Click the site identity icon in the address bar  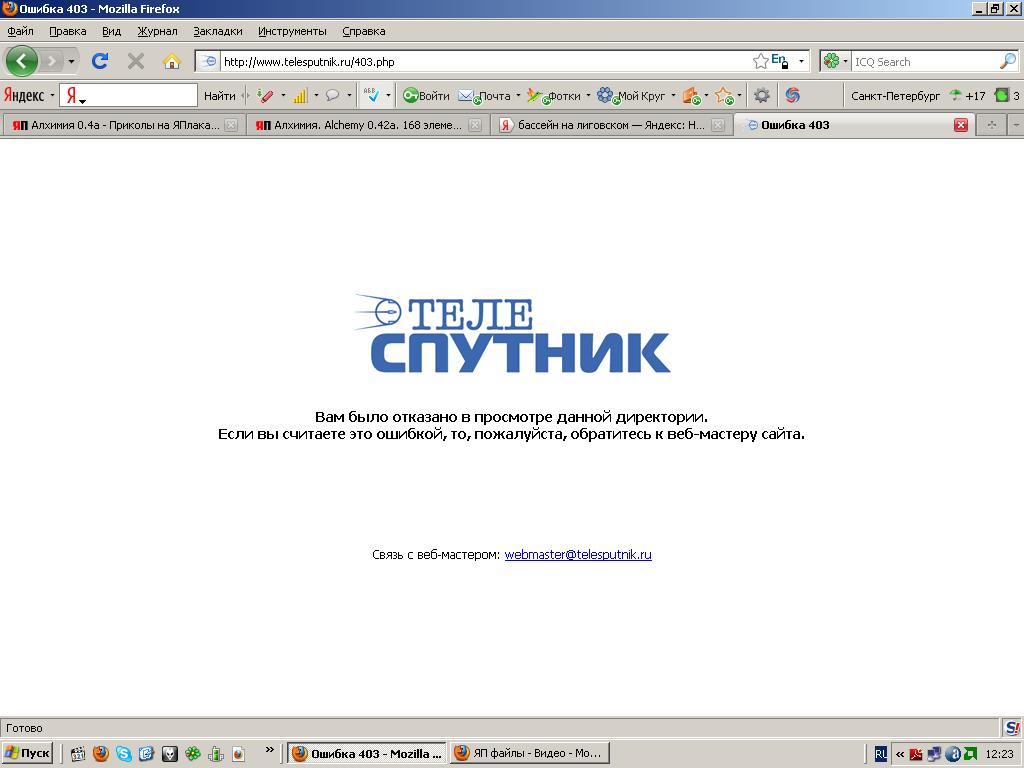208,62
